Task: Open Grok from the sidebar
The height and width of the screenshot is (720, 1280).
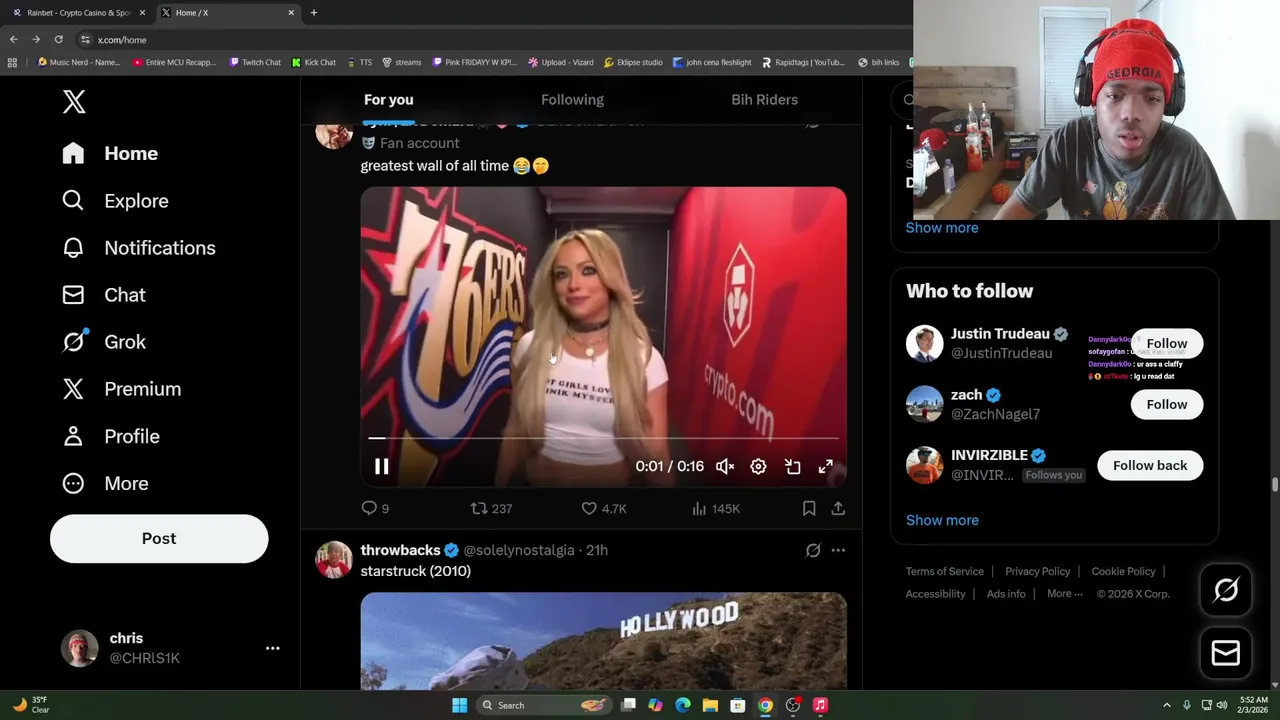Action: (x=104, y=342)
